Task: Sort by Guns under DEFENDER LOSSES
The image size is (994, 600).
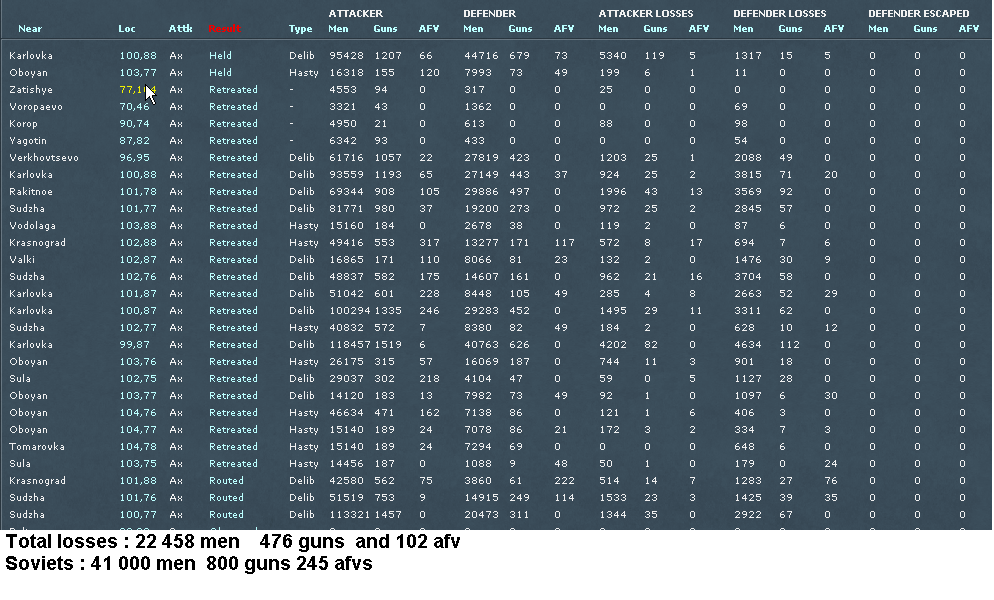Action: click(x=791, y=29)
